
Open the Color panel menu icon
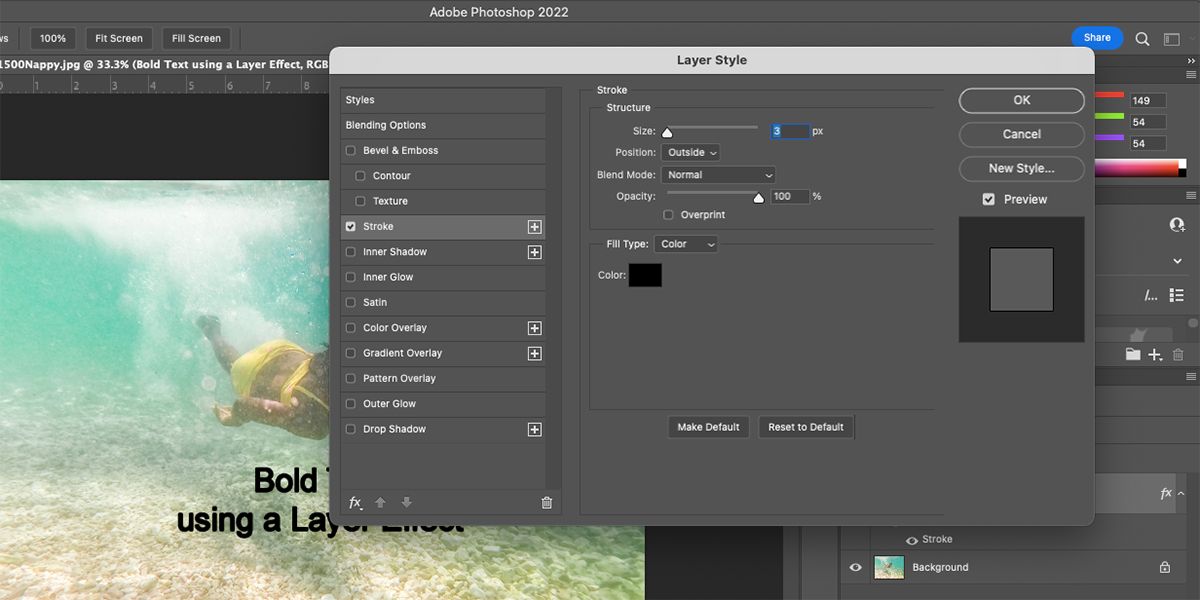point(1191,74)
